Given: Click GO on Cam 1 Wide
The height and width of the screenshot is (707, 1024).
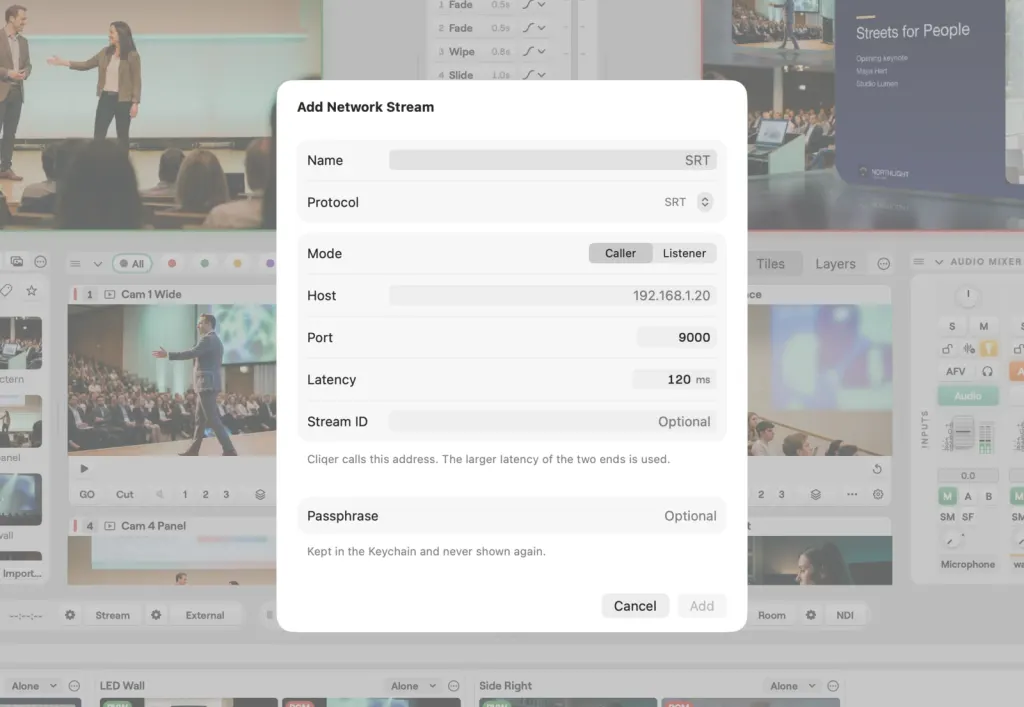Looking at the screenshot, I should [87, 494].
